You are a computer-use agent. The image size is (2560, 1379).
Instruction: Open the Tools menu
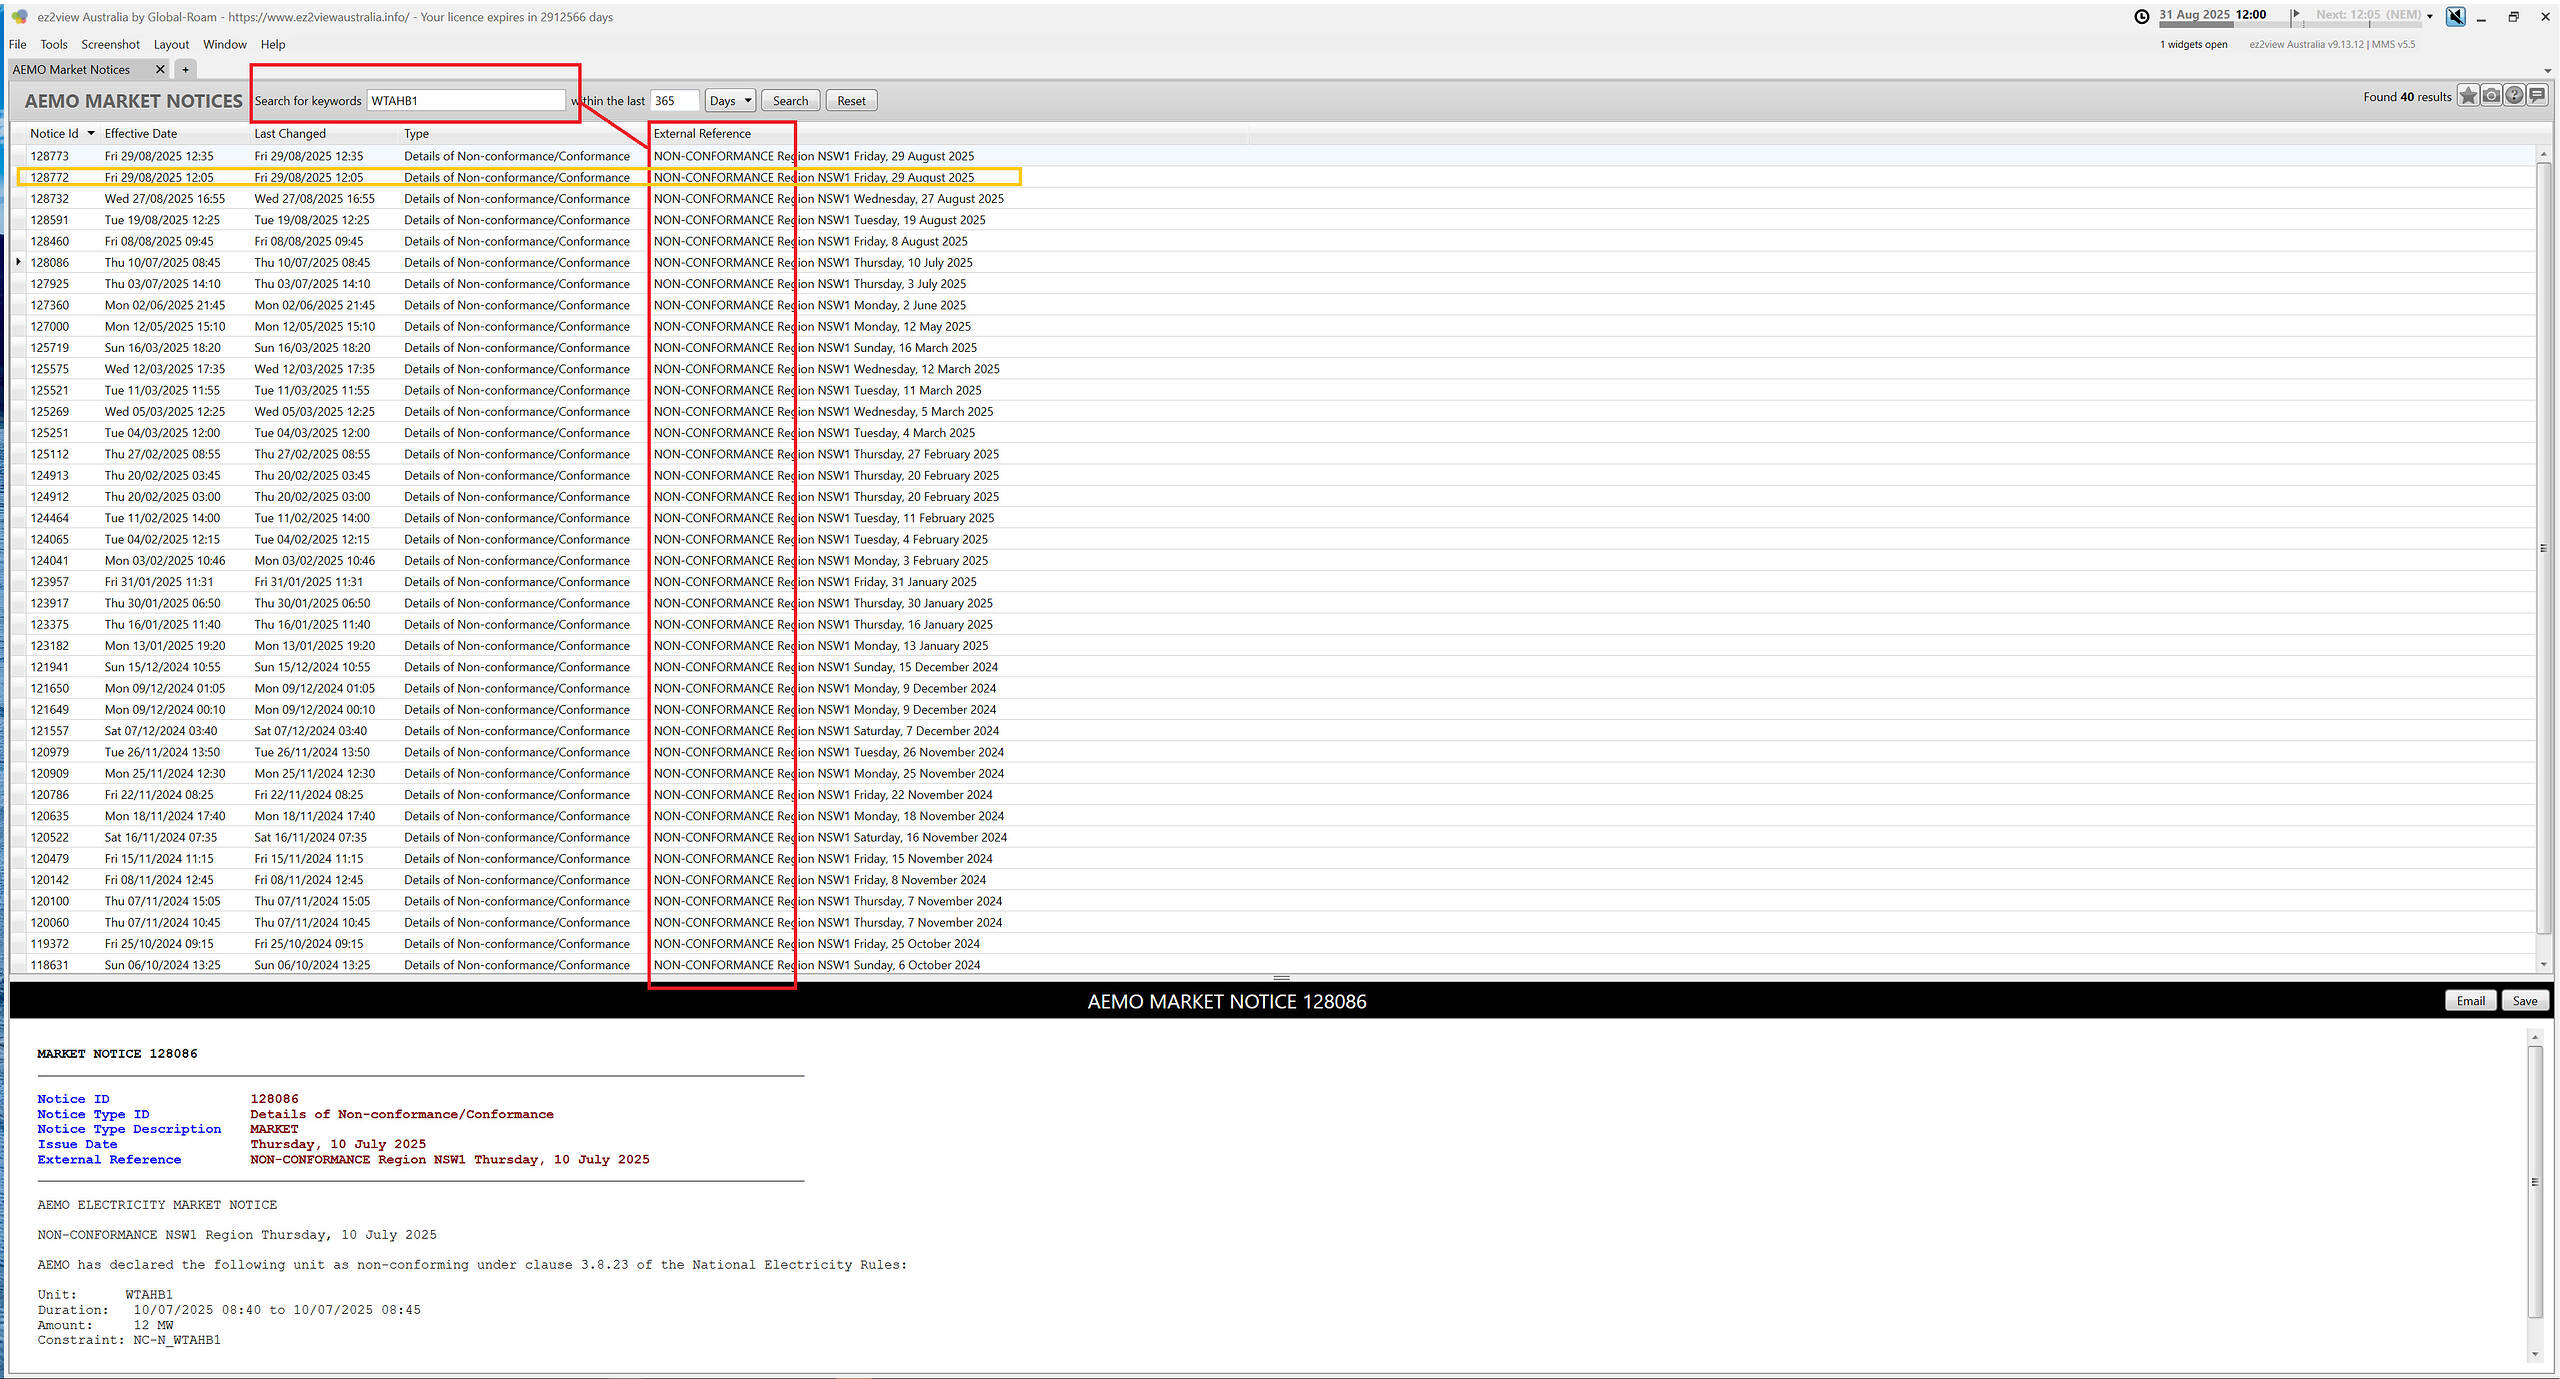[54, 44]
